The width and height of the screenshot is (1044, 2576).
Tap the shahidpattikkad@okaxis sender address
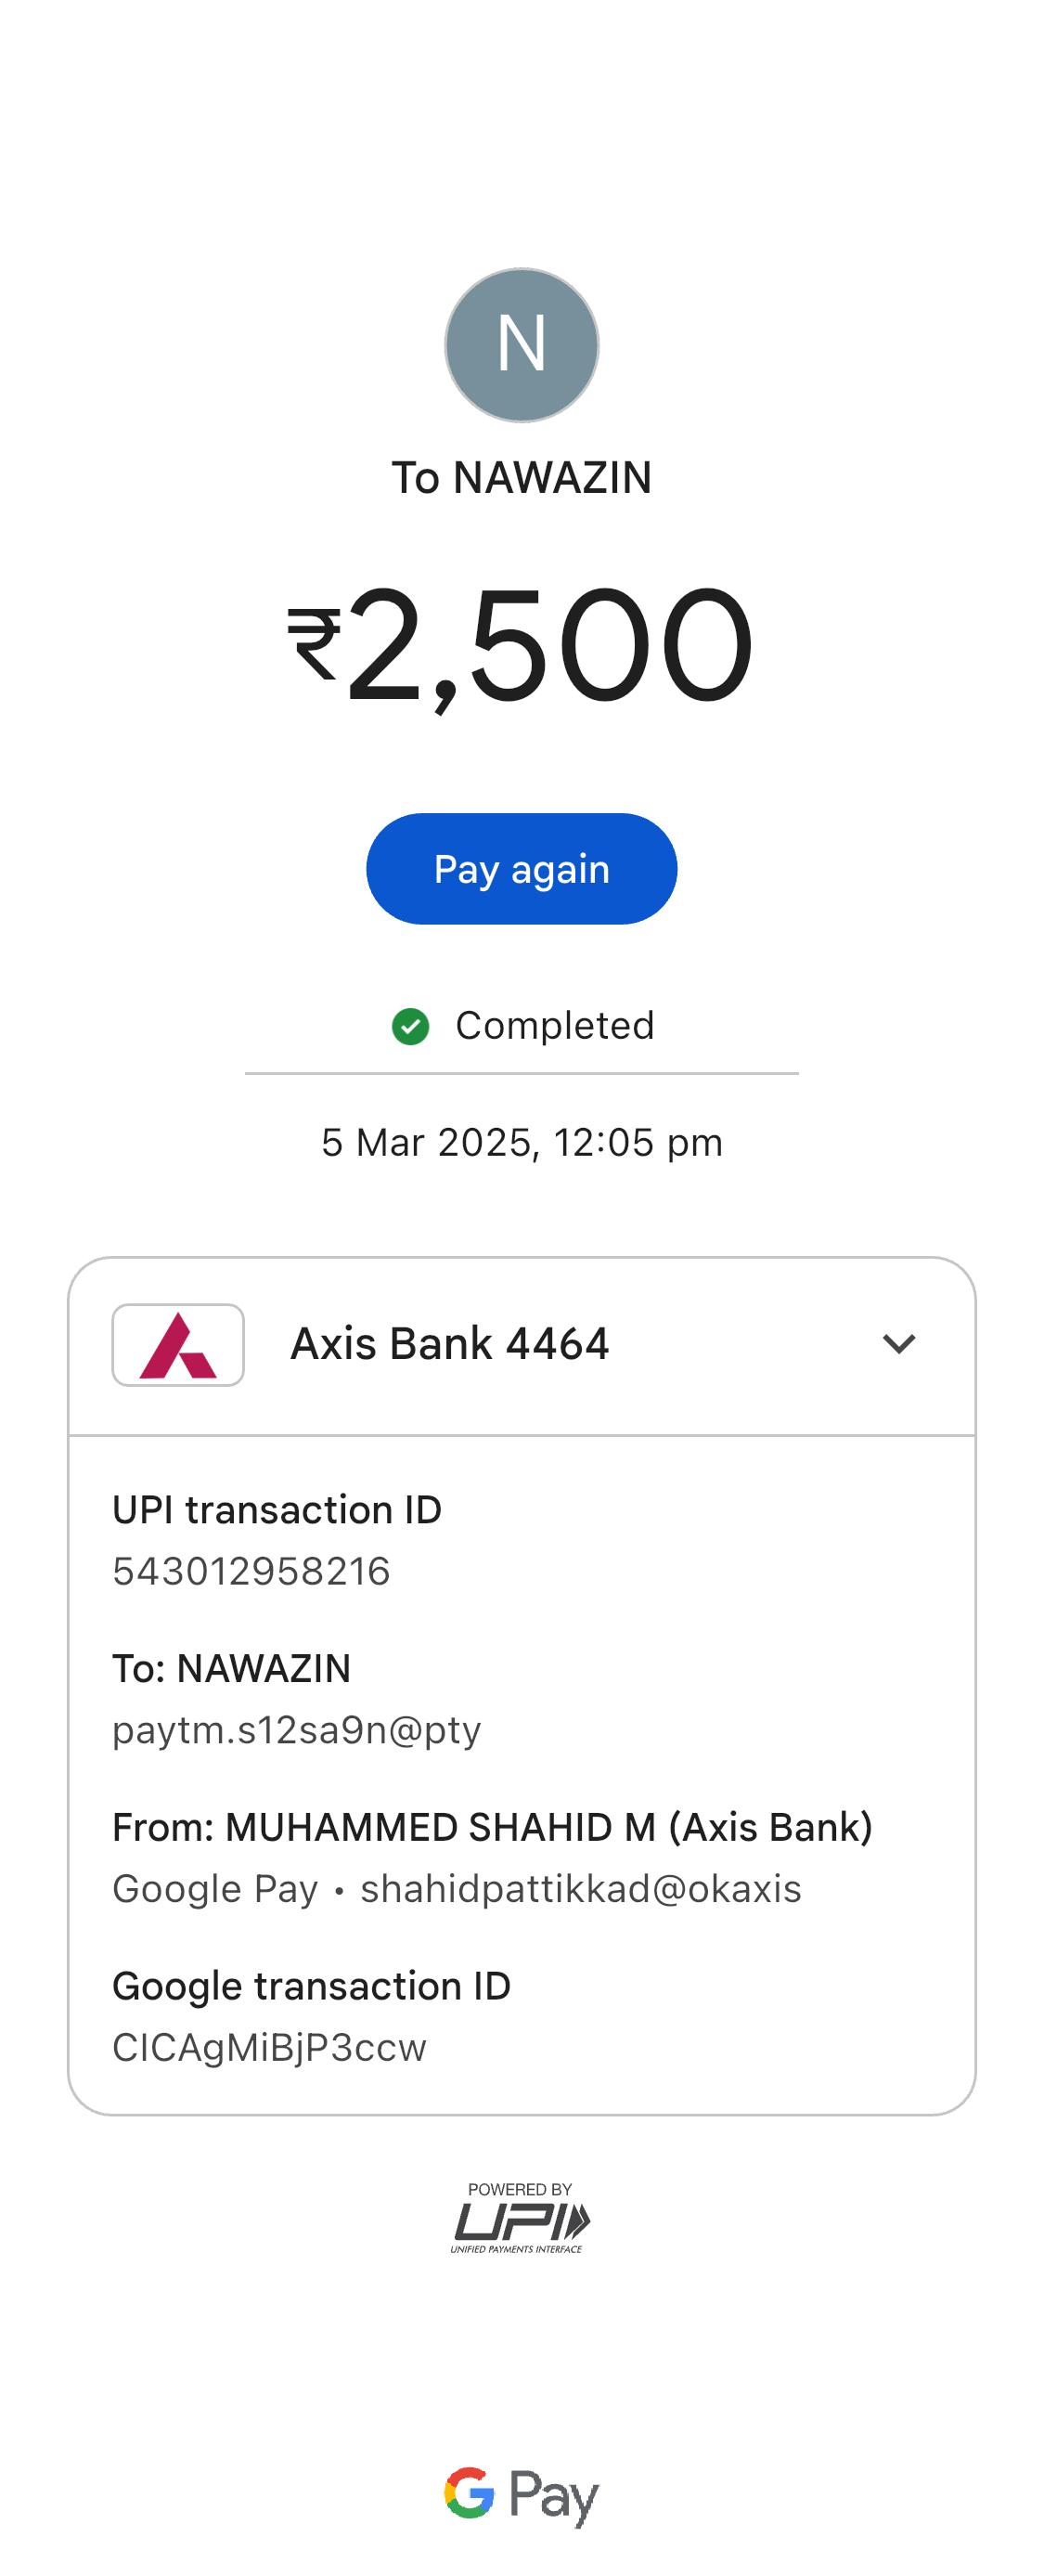580,1889
